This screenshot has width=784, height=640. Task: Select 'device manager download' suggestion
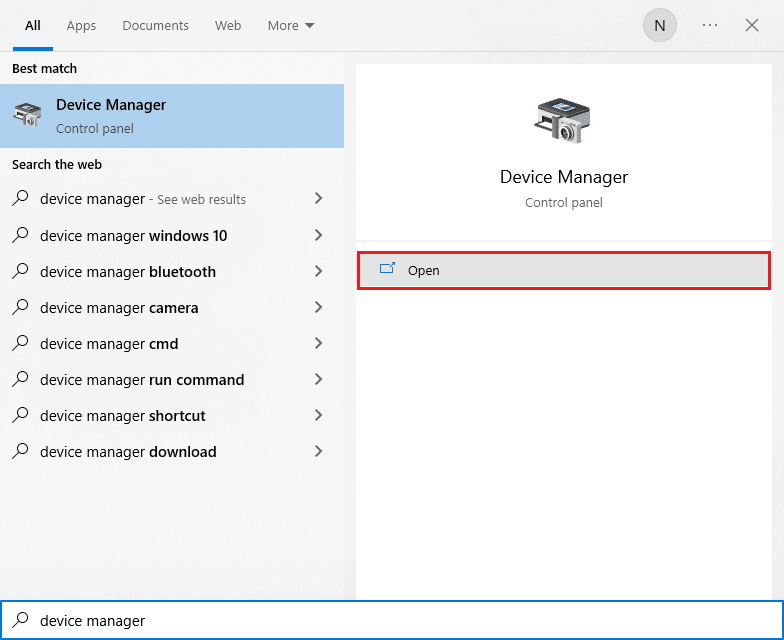pos(172,451)
